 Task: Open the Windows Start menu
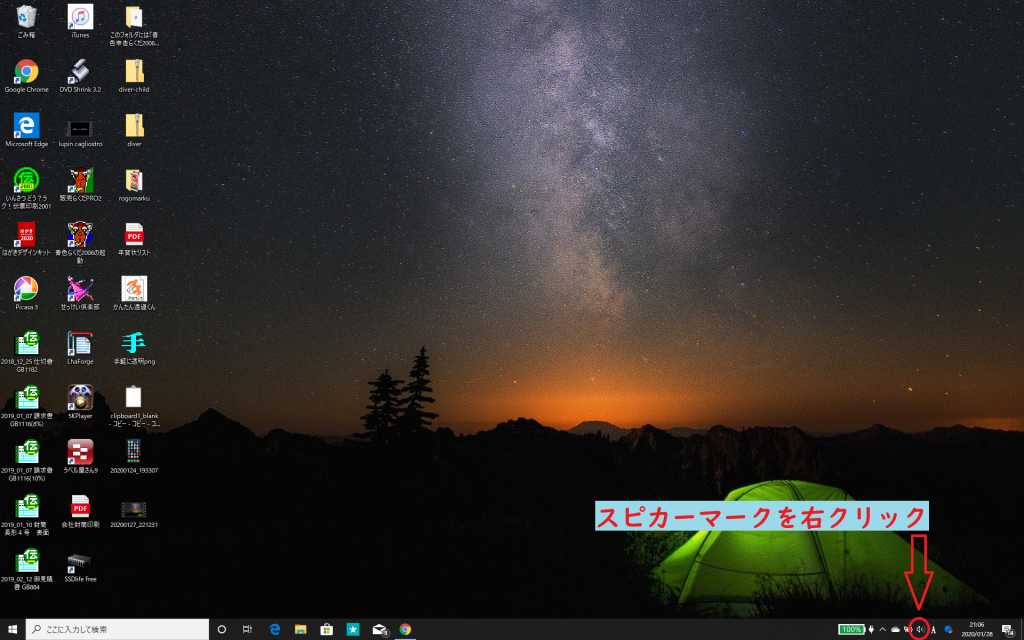tap(13, 630)
